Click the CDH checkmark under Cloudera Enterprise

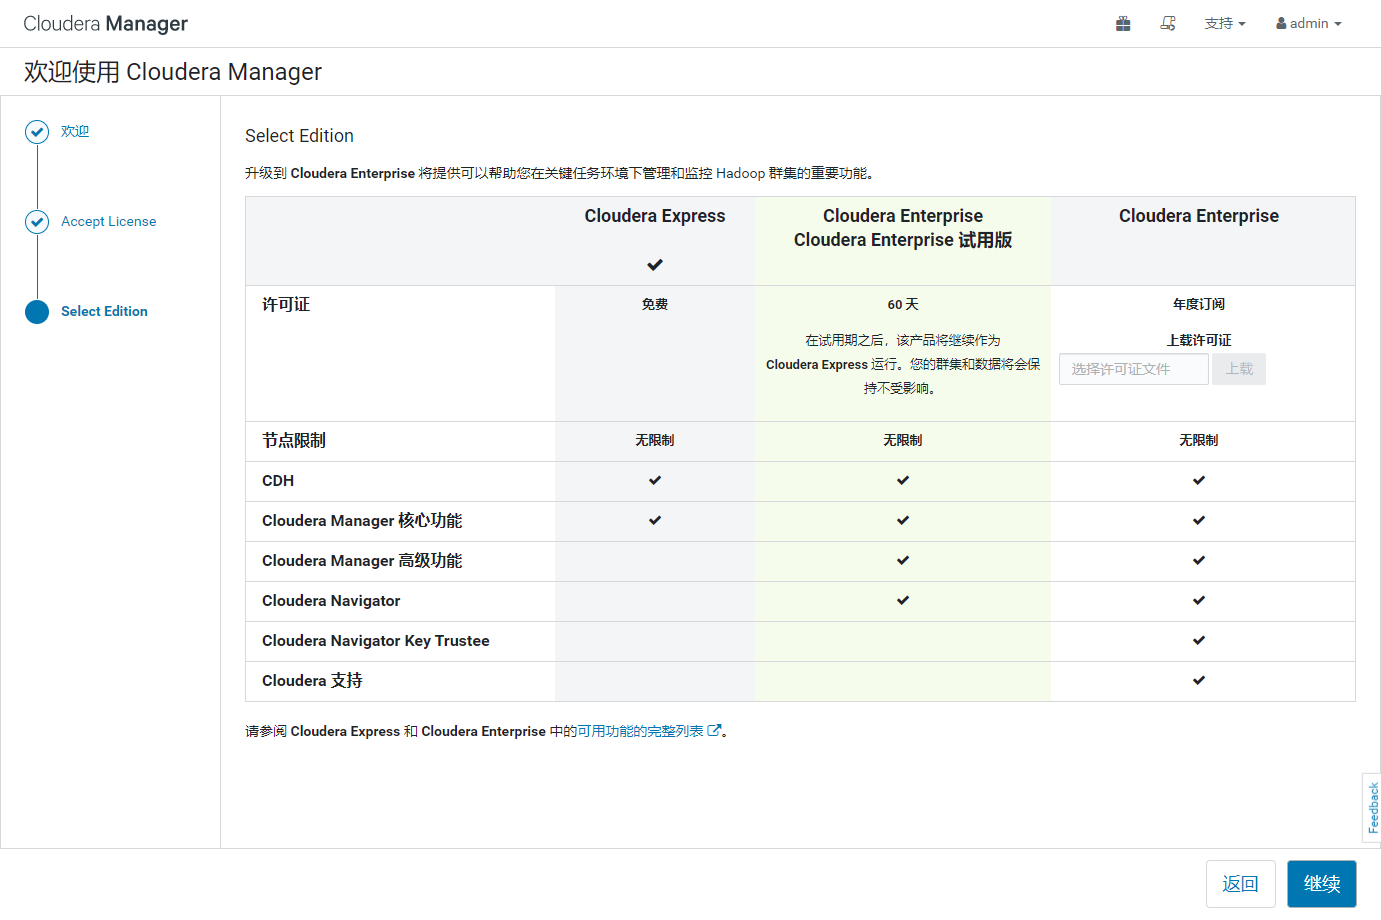(1199, 480)
